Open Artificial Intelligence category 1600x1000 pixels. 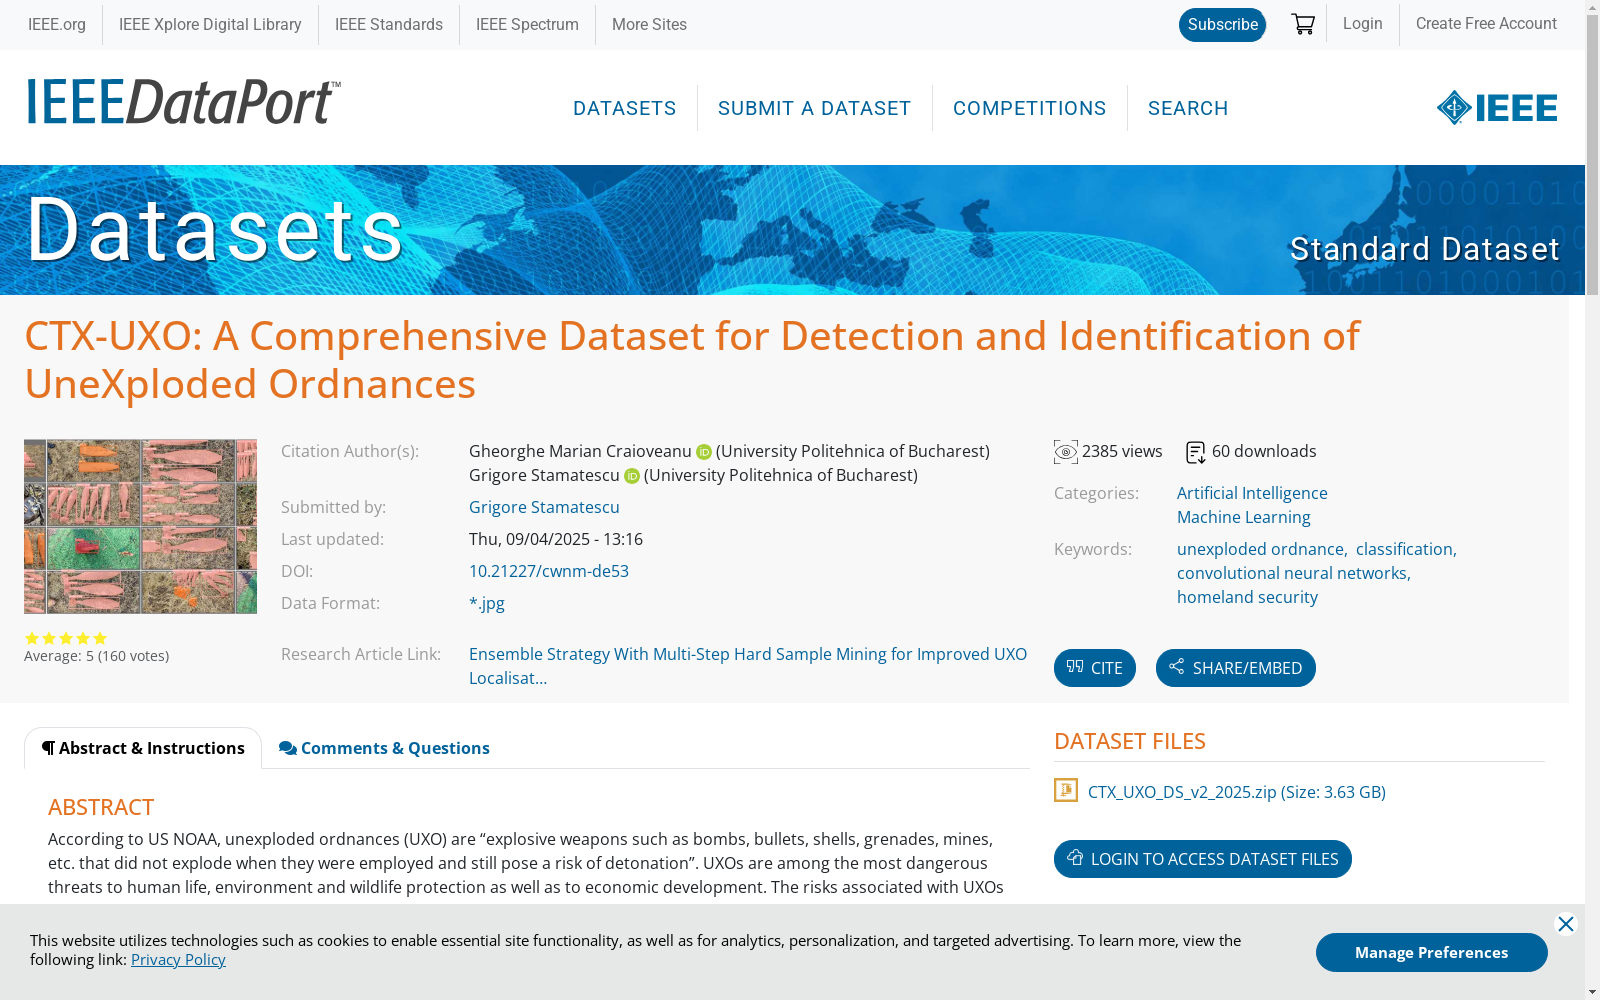(1252, 493)
